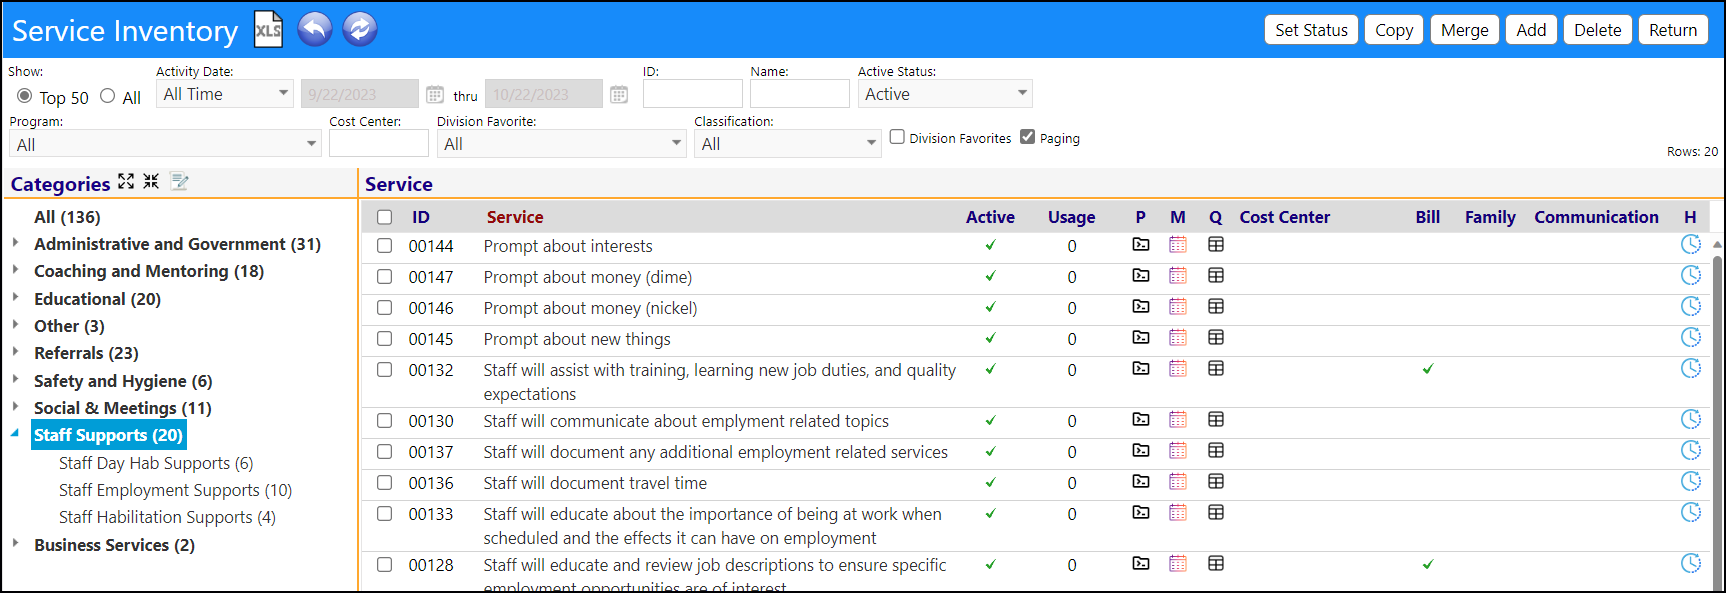Open Q table icon for service 00145
Screen dimensions: 1726x593
click(1216, 338)
